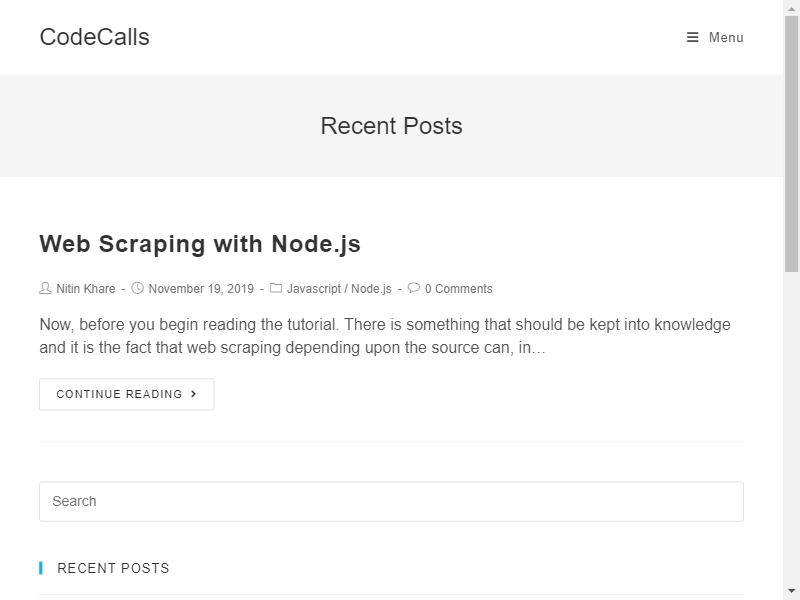This screenshot has height=600, width=800.
Task: Open the Javascript category
Action: [312, 289]
